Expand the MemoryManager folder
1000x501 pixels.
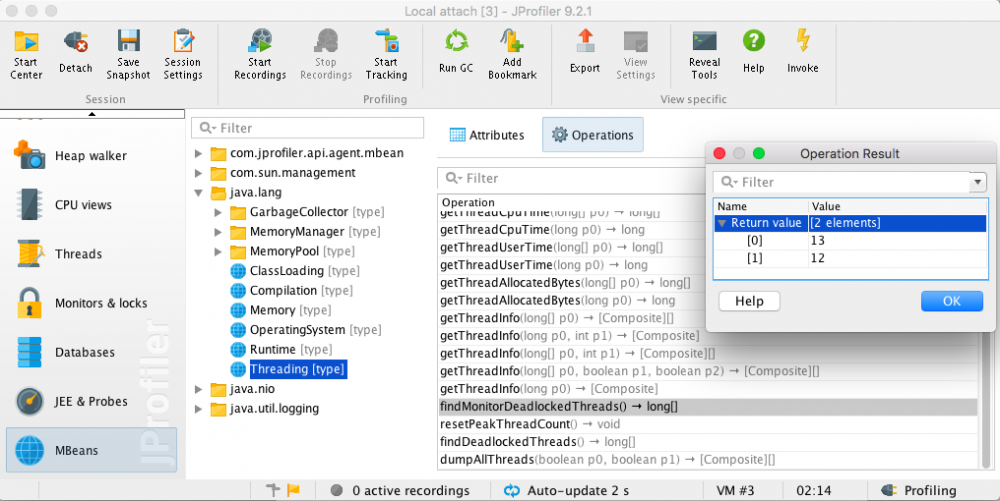pyautogui.click(x=218, y=232)
